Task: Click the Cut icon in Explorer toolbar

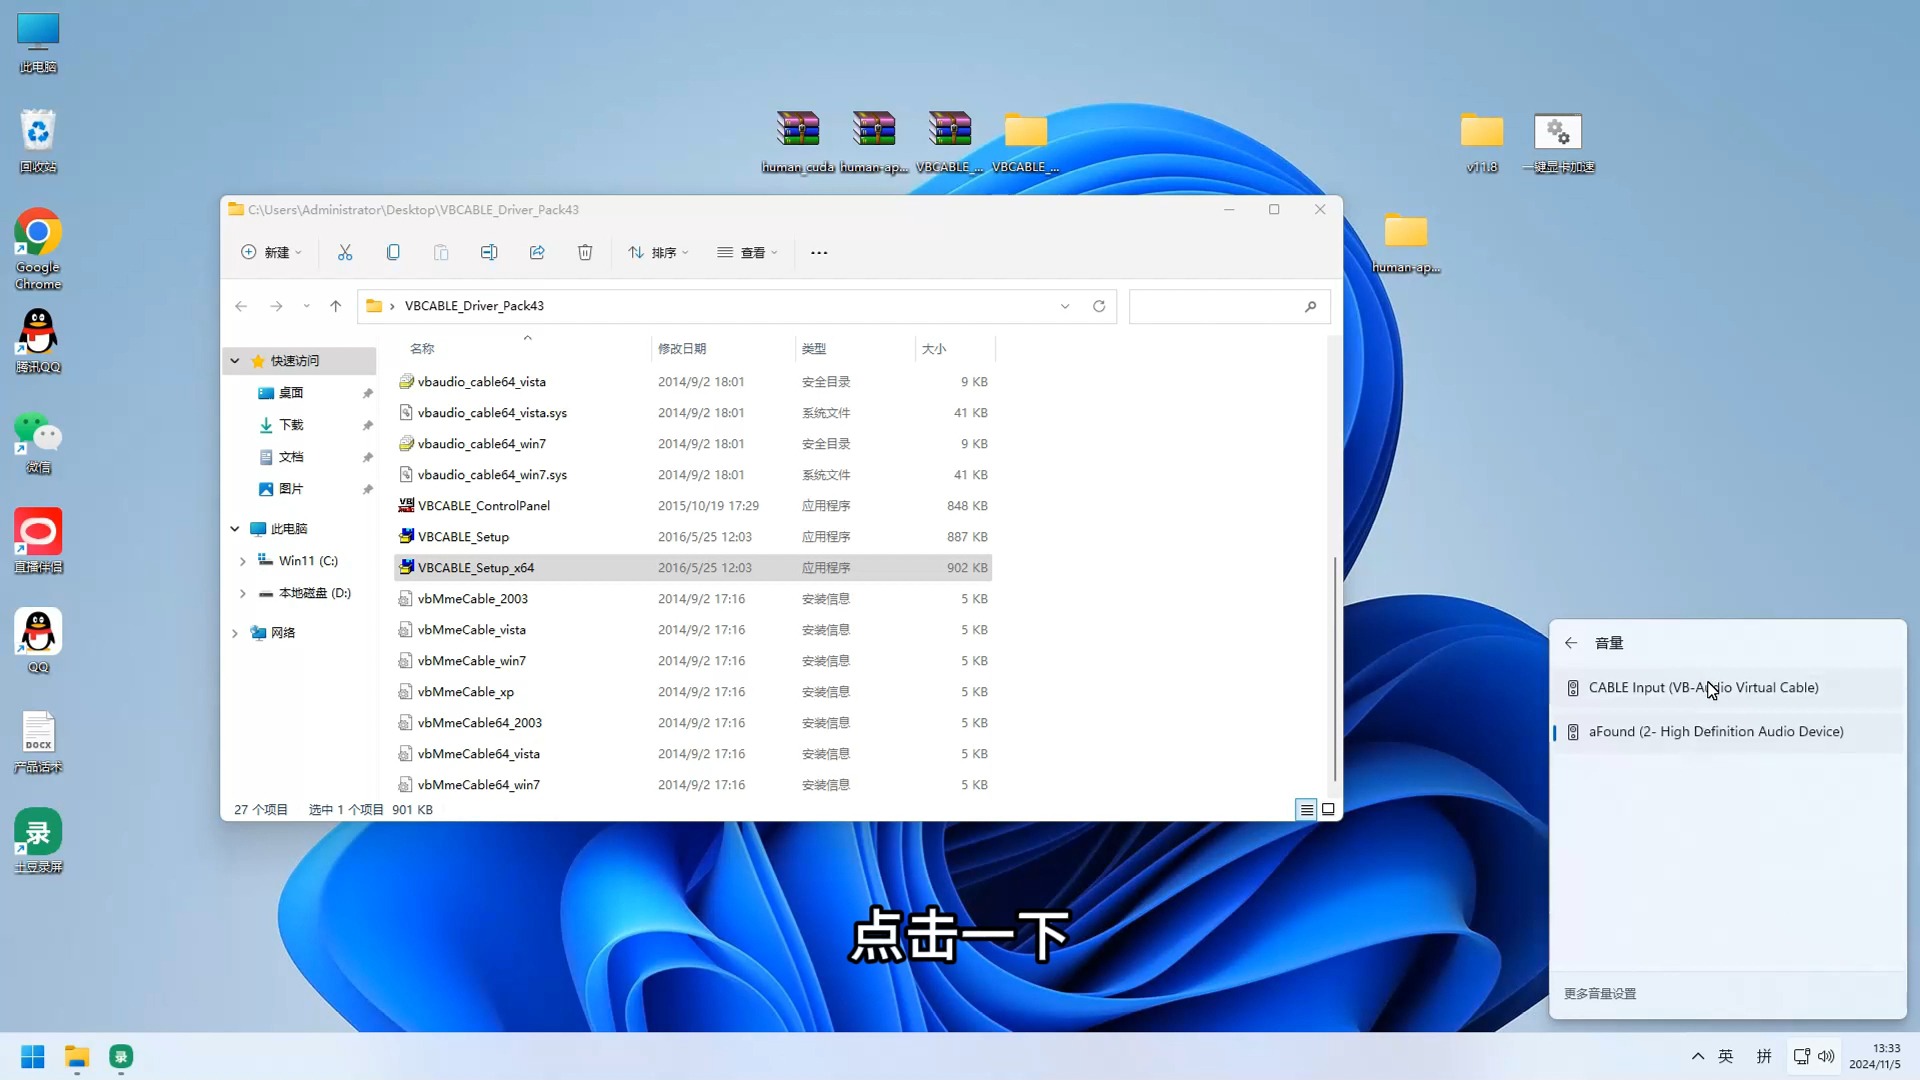Action: (x=345, y=253)
